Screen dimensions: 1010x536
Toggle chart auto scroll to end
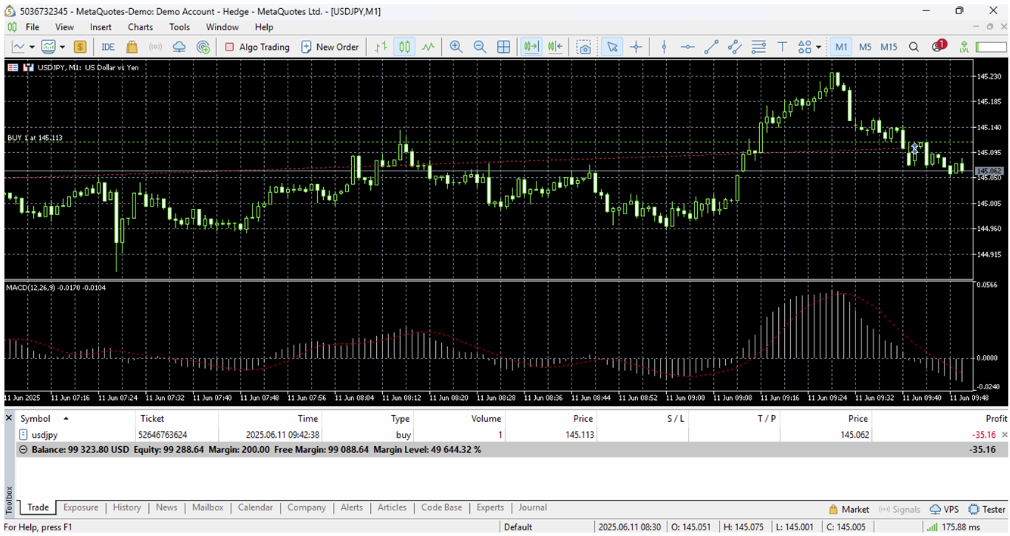point(531,47)
